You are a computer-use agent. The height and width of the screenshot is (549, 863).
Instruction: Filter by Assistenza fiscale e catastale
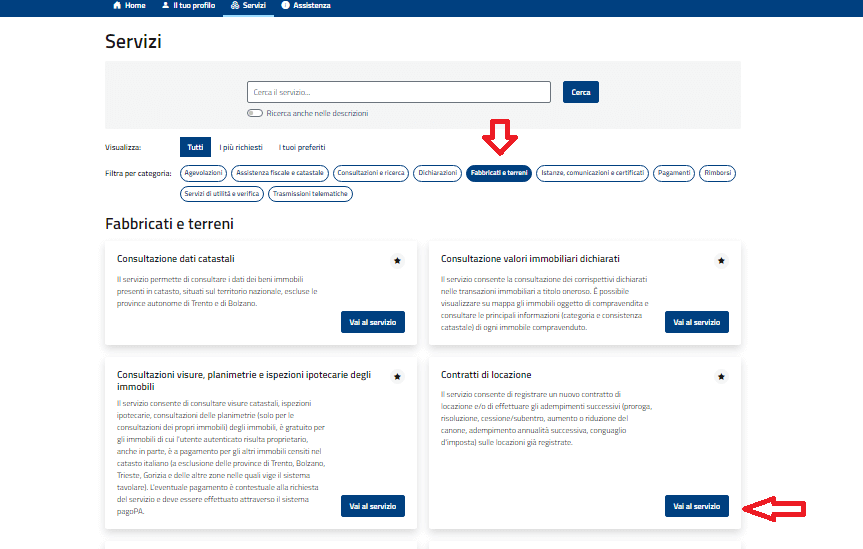tap(280, 173)
